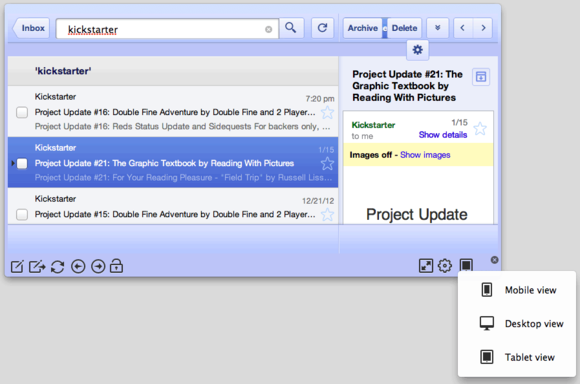
Task: Click the refresh mail button
Action: point(322,28)
